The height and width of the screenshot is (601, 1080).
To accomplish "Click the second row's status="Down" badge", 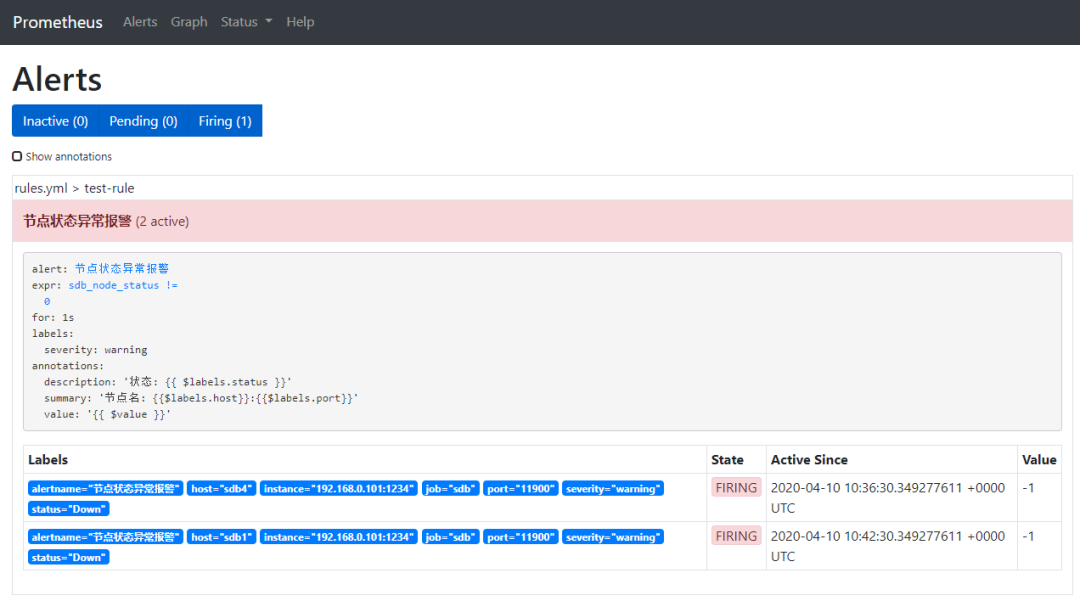I will 69,557.
